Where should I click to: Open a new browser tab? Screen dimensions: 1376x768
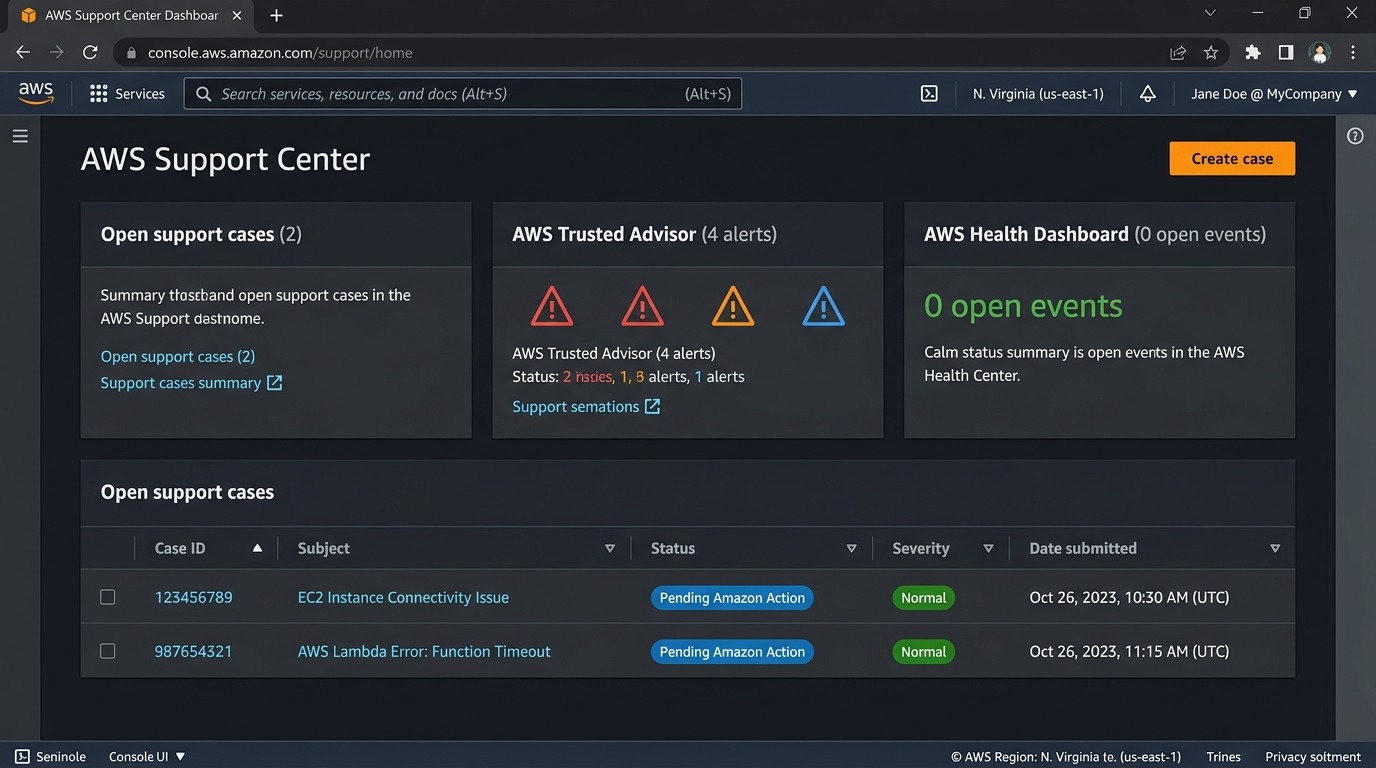[276, 15]
